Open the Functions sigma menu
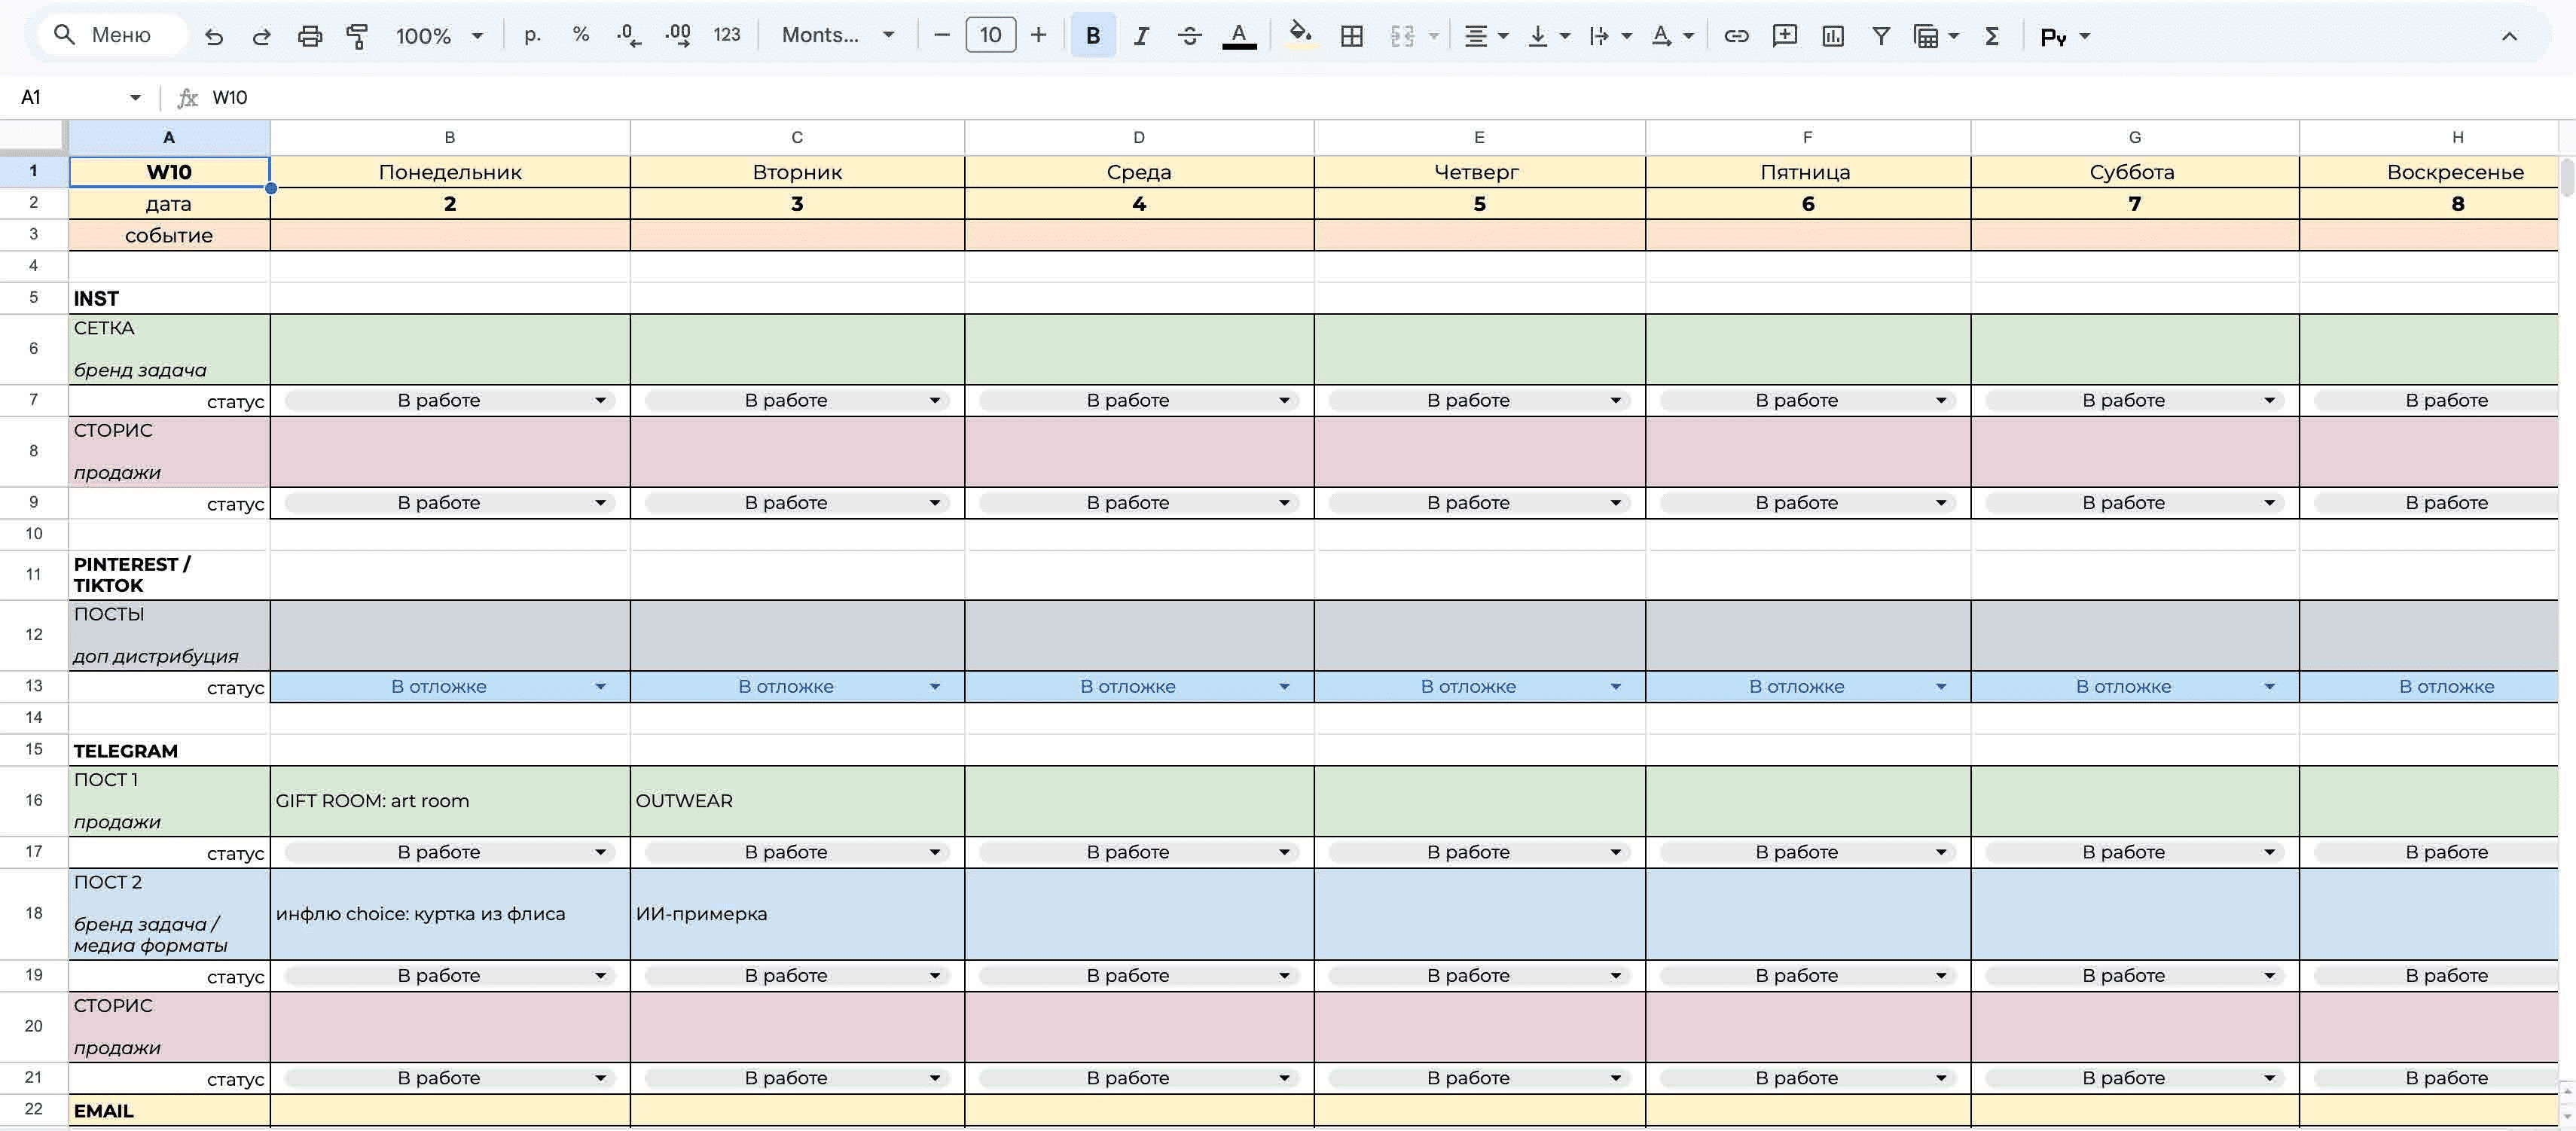The width and height of the screenshot is (2576, 1131). 1991,36
